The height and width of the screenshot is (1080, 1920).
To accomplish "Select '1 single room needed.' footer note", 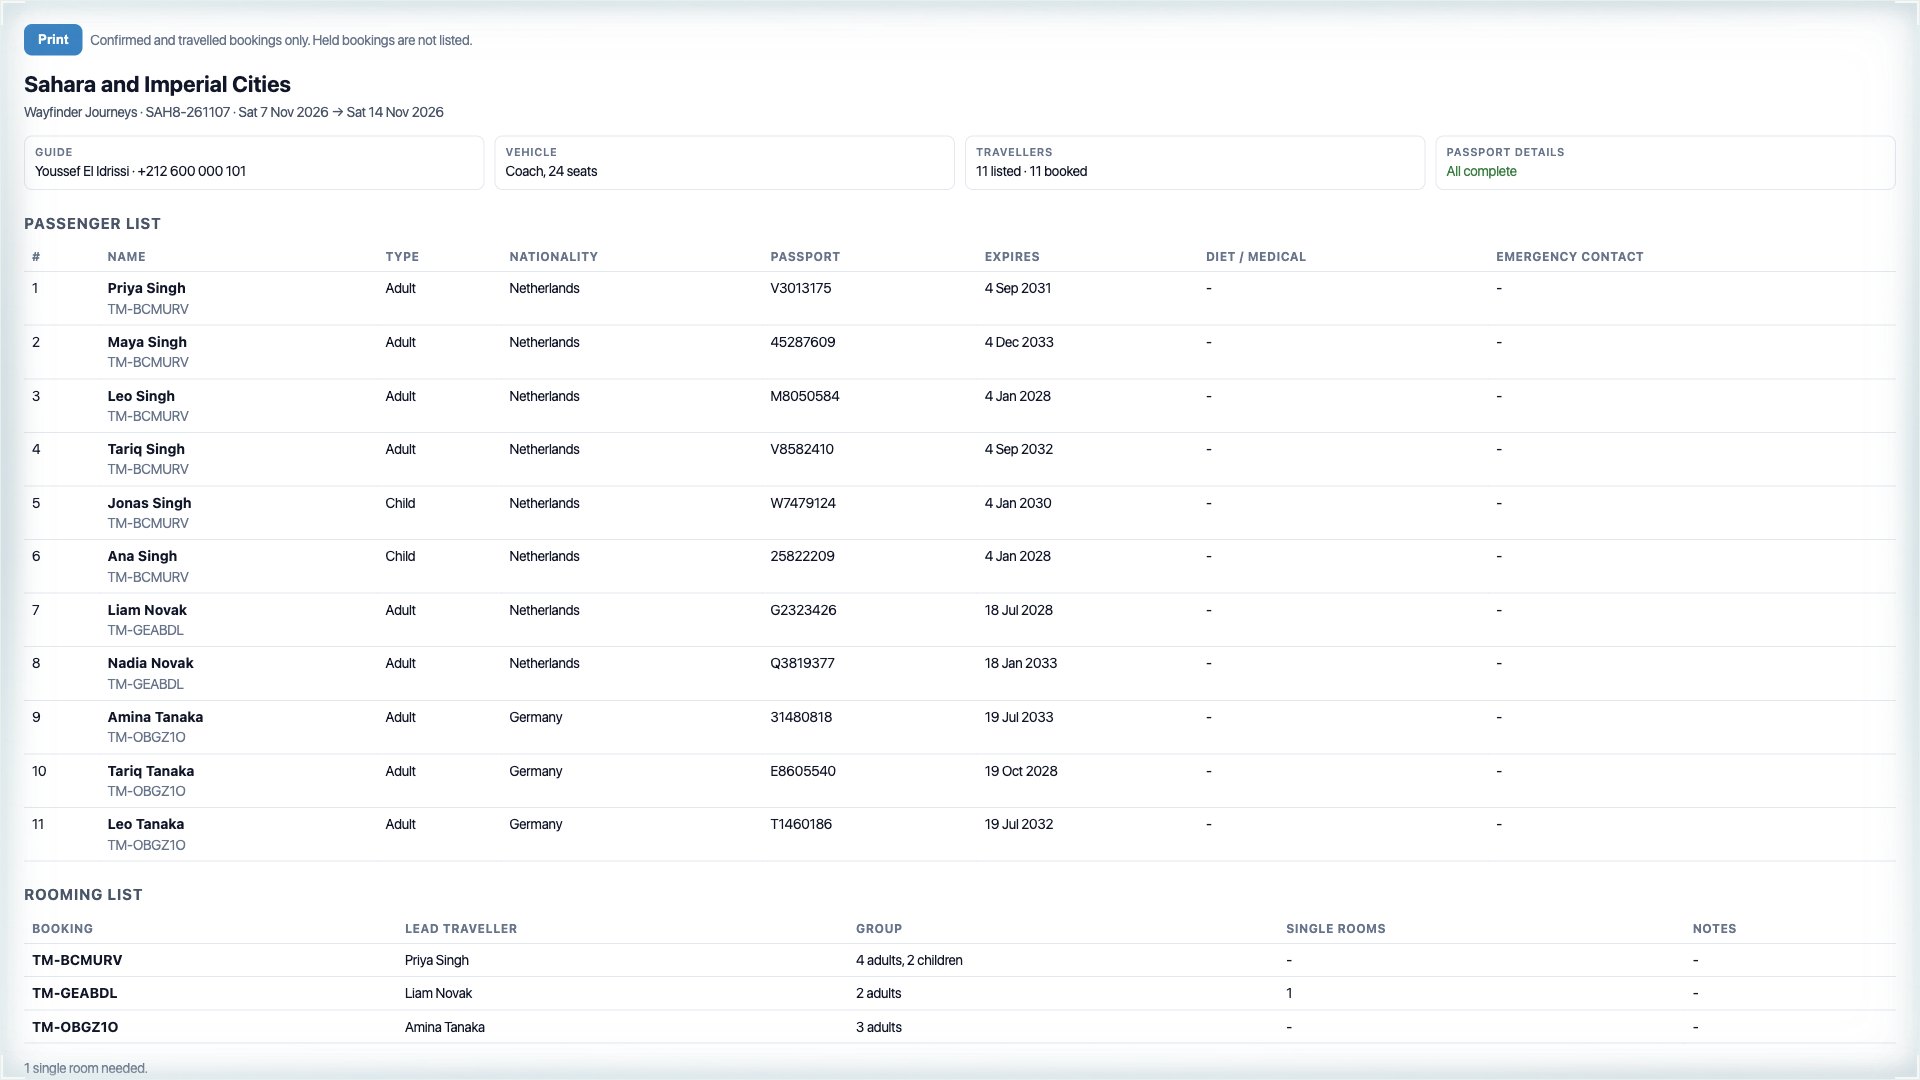I will tap(86, 1068).
